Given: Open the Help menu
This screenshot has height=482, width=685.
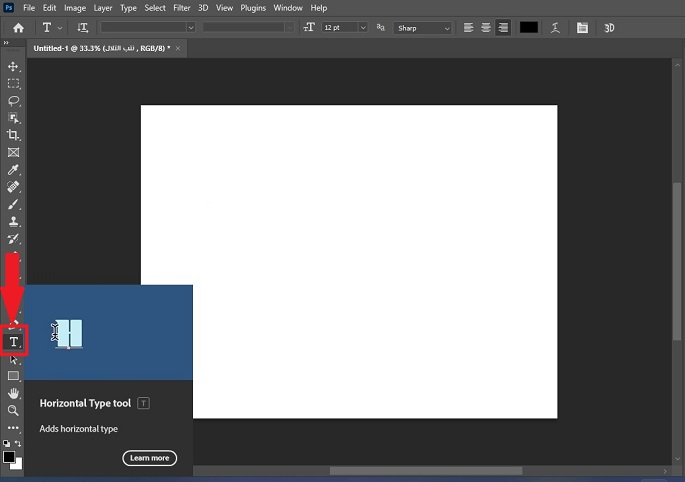Looking at the screenshot, I should point(318,8).
